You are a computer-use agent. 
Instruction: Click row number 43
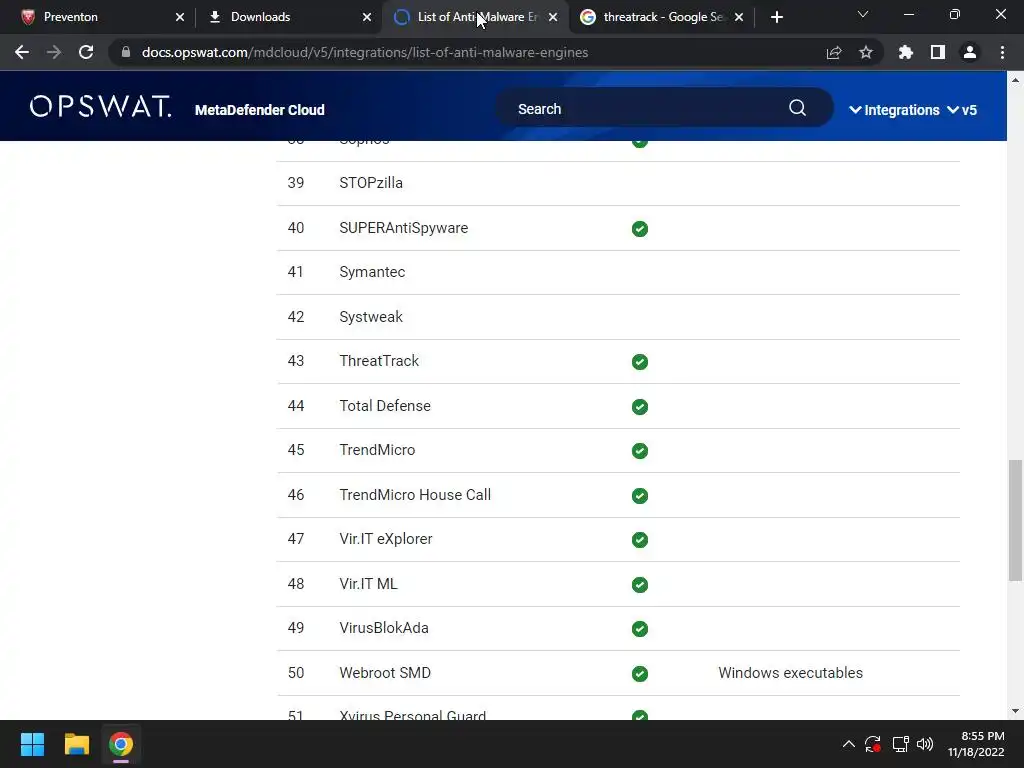tap(296, 360)
